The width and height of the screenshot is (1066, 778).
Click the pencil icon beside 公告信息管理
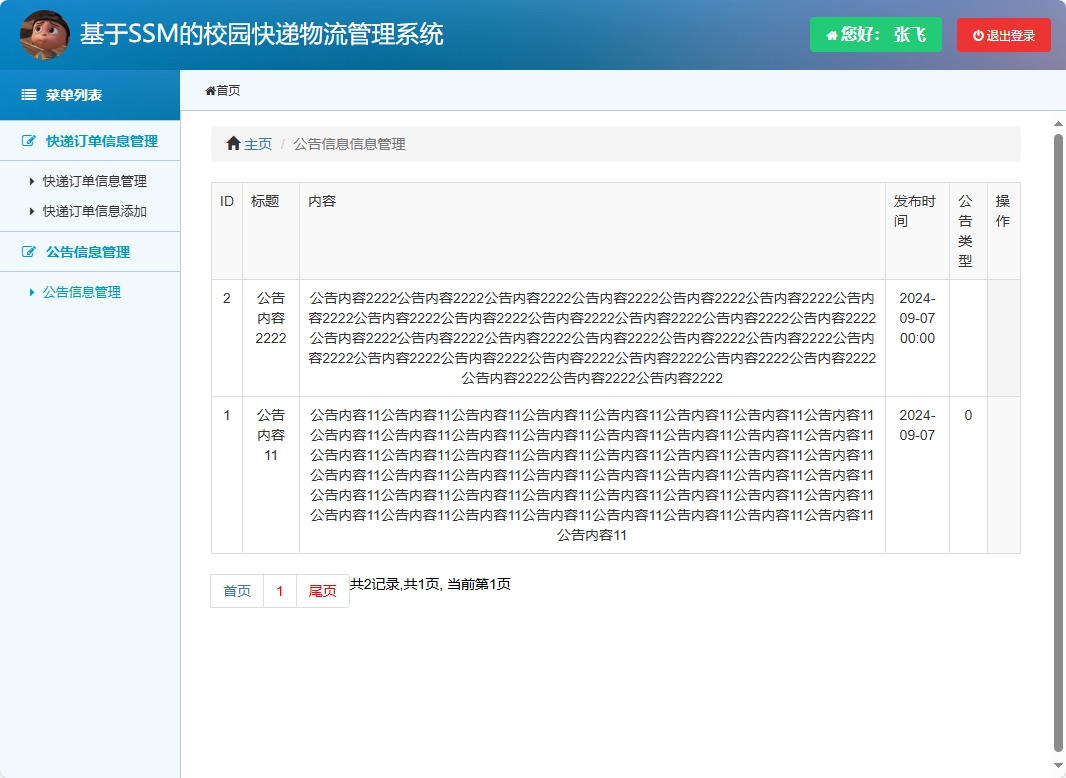pyautogui.click(x=29, y=252)
